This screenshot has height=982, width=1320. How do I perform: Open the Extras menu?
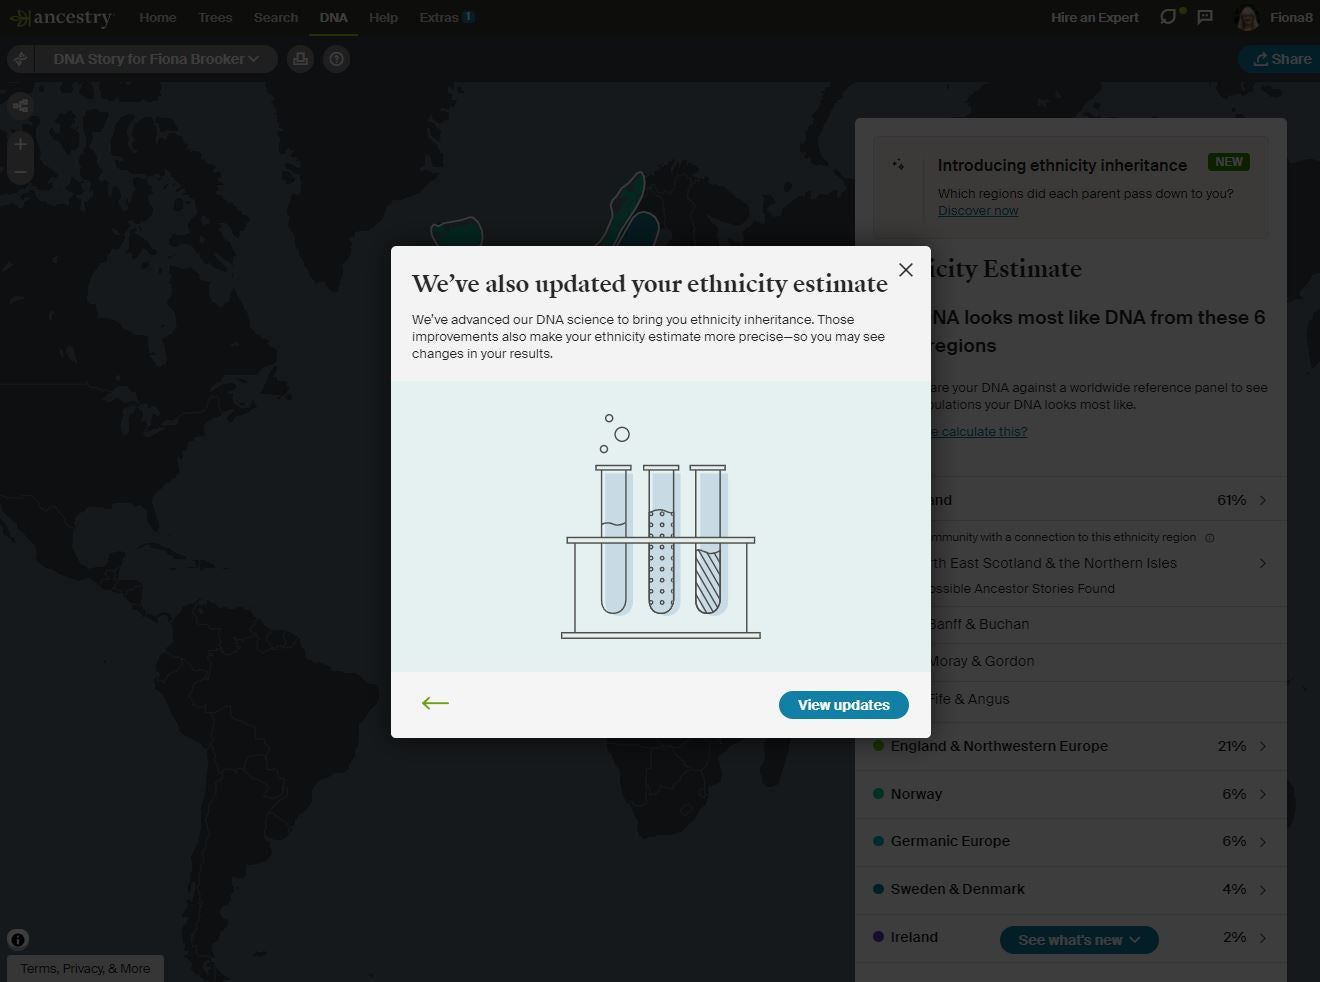click(446, 17)
